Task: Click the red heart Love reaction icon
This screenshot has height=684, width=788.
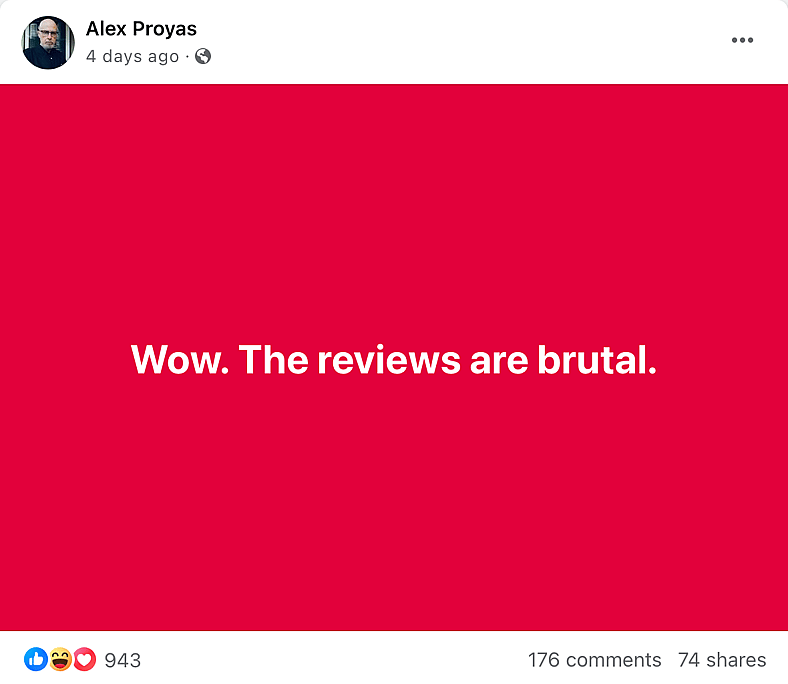Action: click(x=84, y=659)
